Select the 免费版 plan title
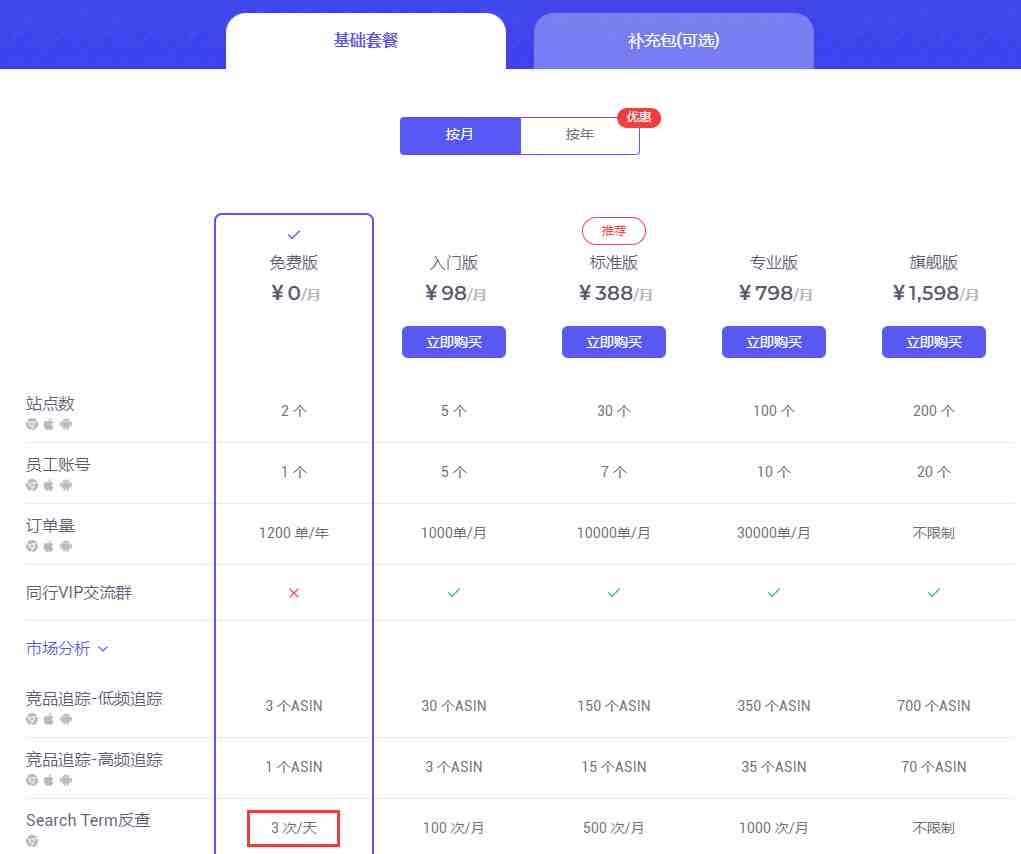 click(x=294, y=263)
